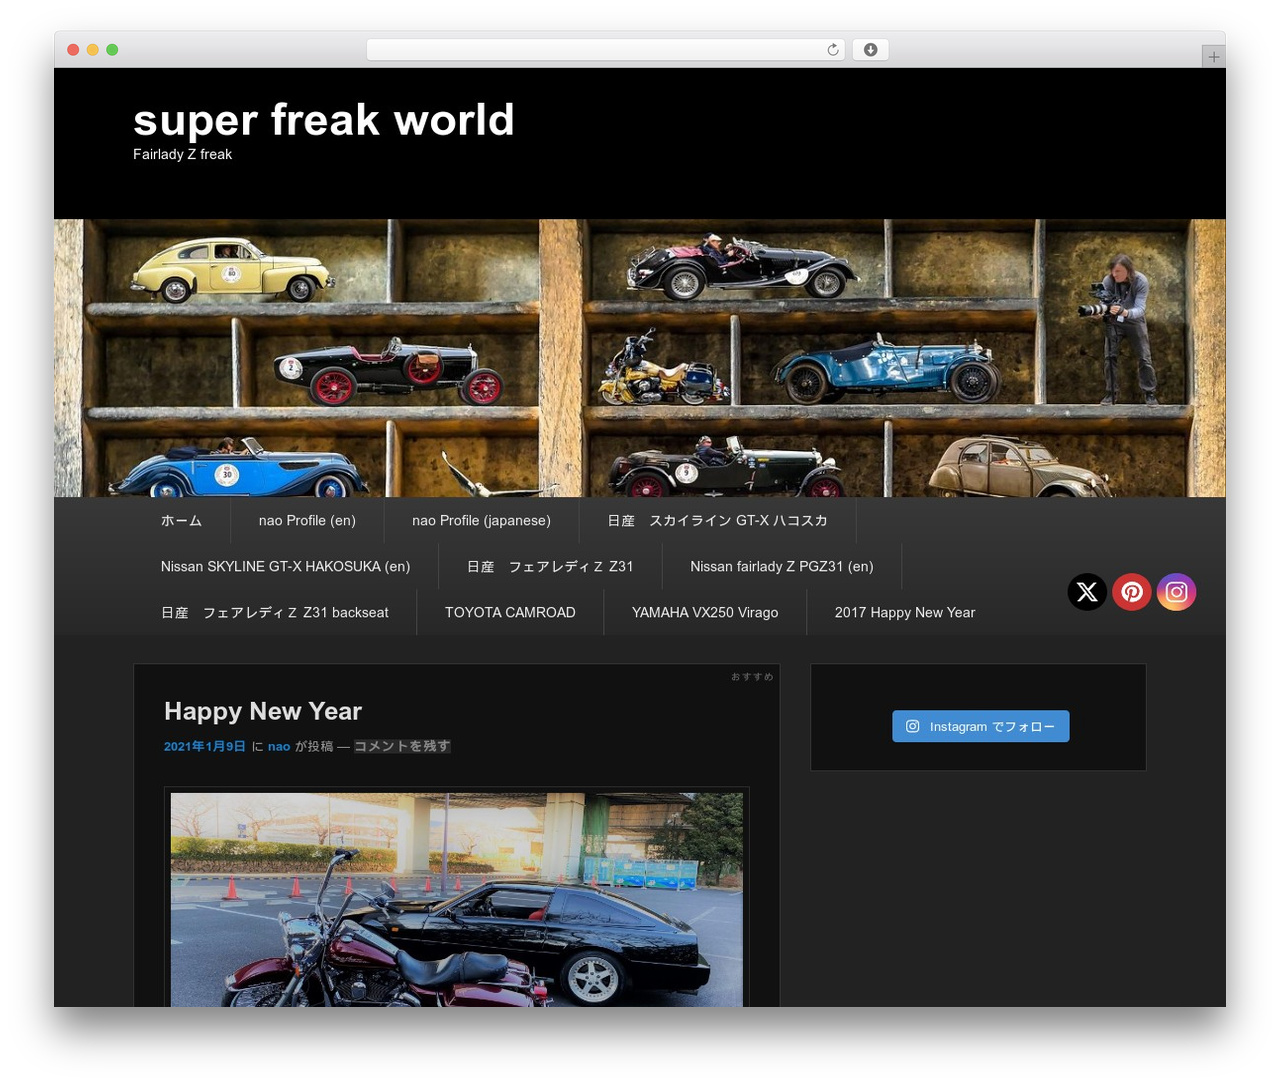The height and width of the screenshot is (1084, 1280).
Task: Open TOYOTA CAMROAD menu item
Action: [x=510, y=612]
